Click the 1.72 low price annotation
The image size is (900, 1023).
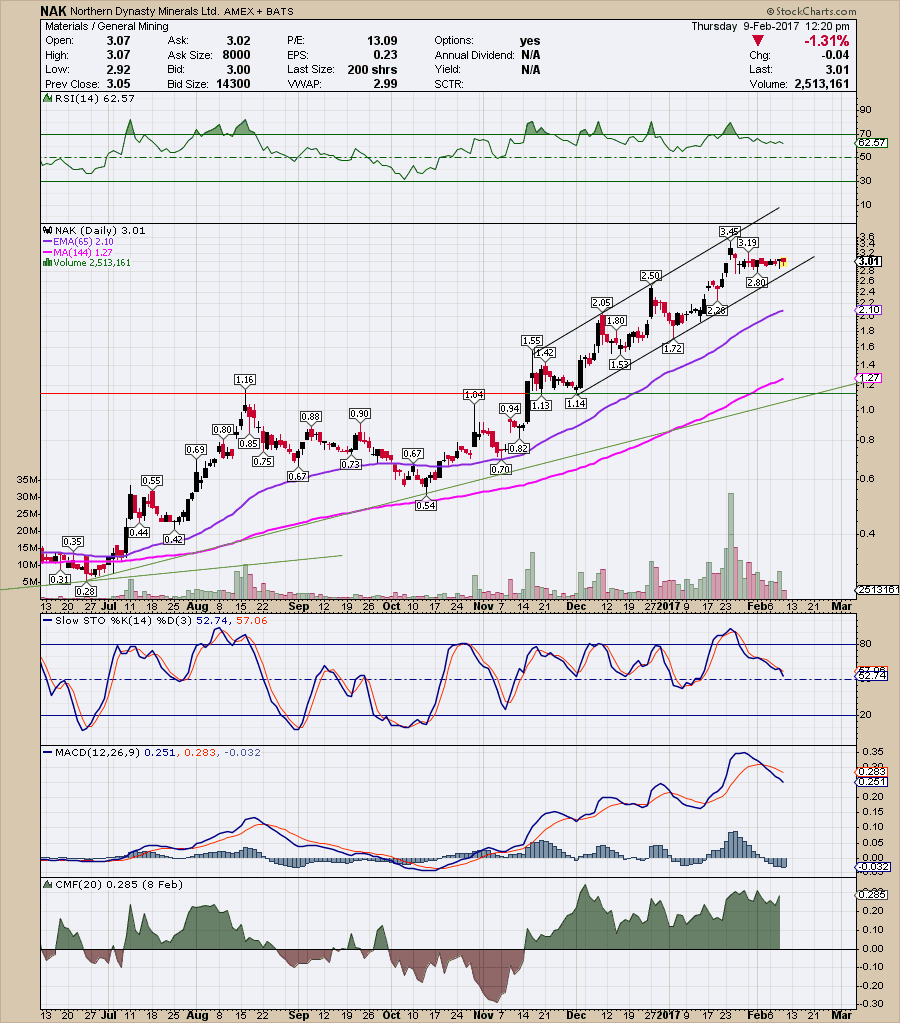pos(673,348)
